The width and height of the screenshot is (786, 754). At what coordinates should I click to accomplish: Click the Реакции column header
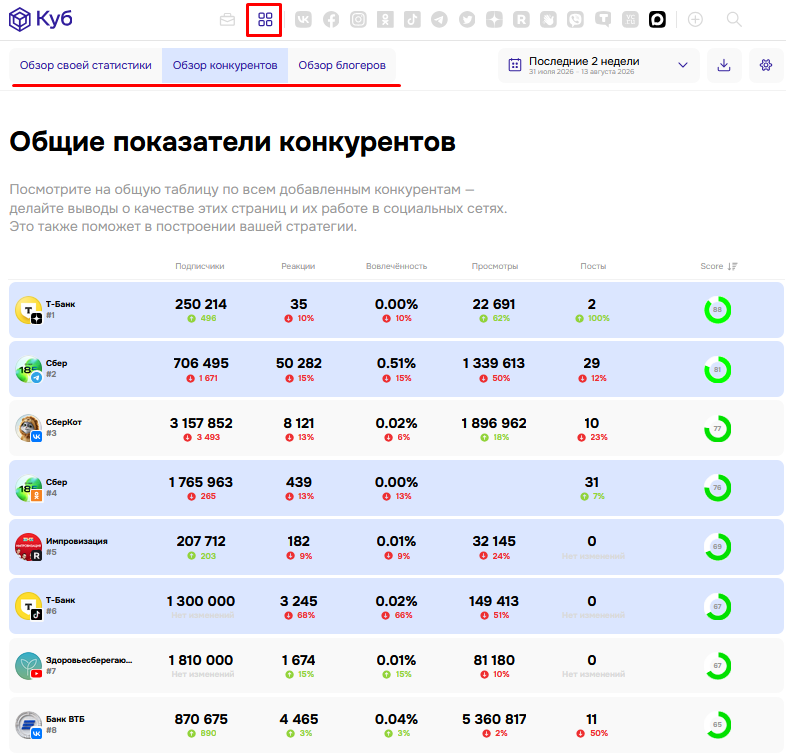click(298, 266)
